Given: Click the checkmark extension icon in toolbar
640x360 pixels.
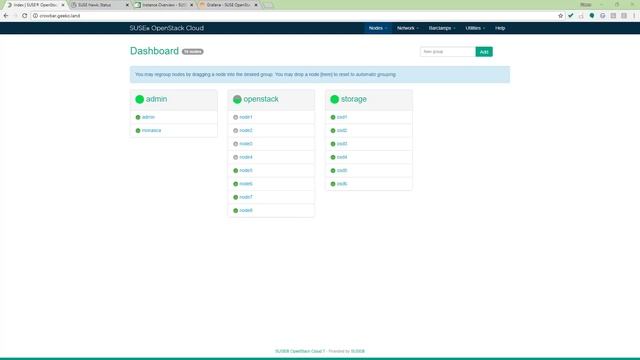Looking at the screenshot, I should (571, 16).
